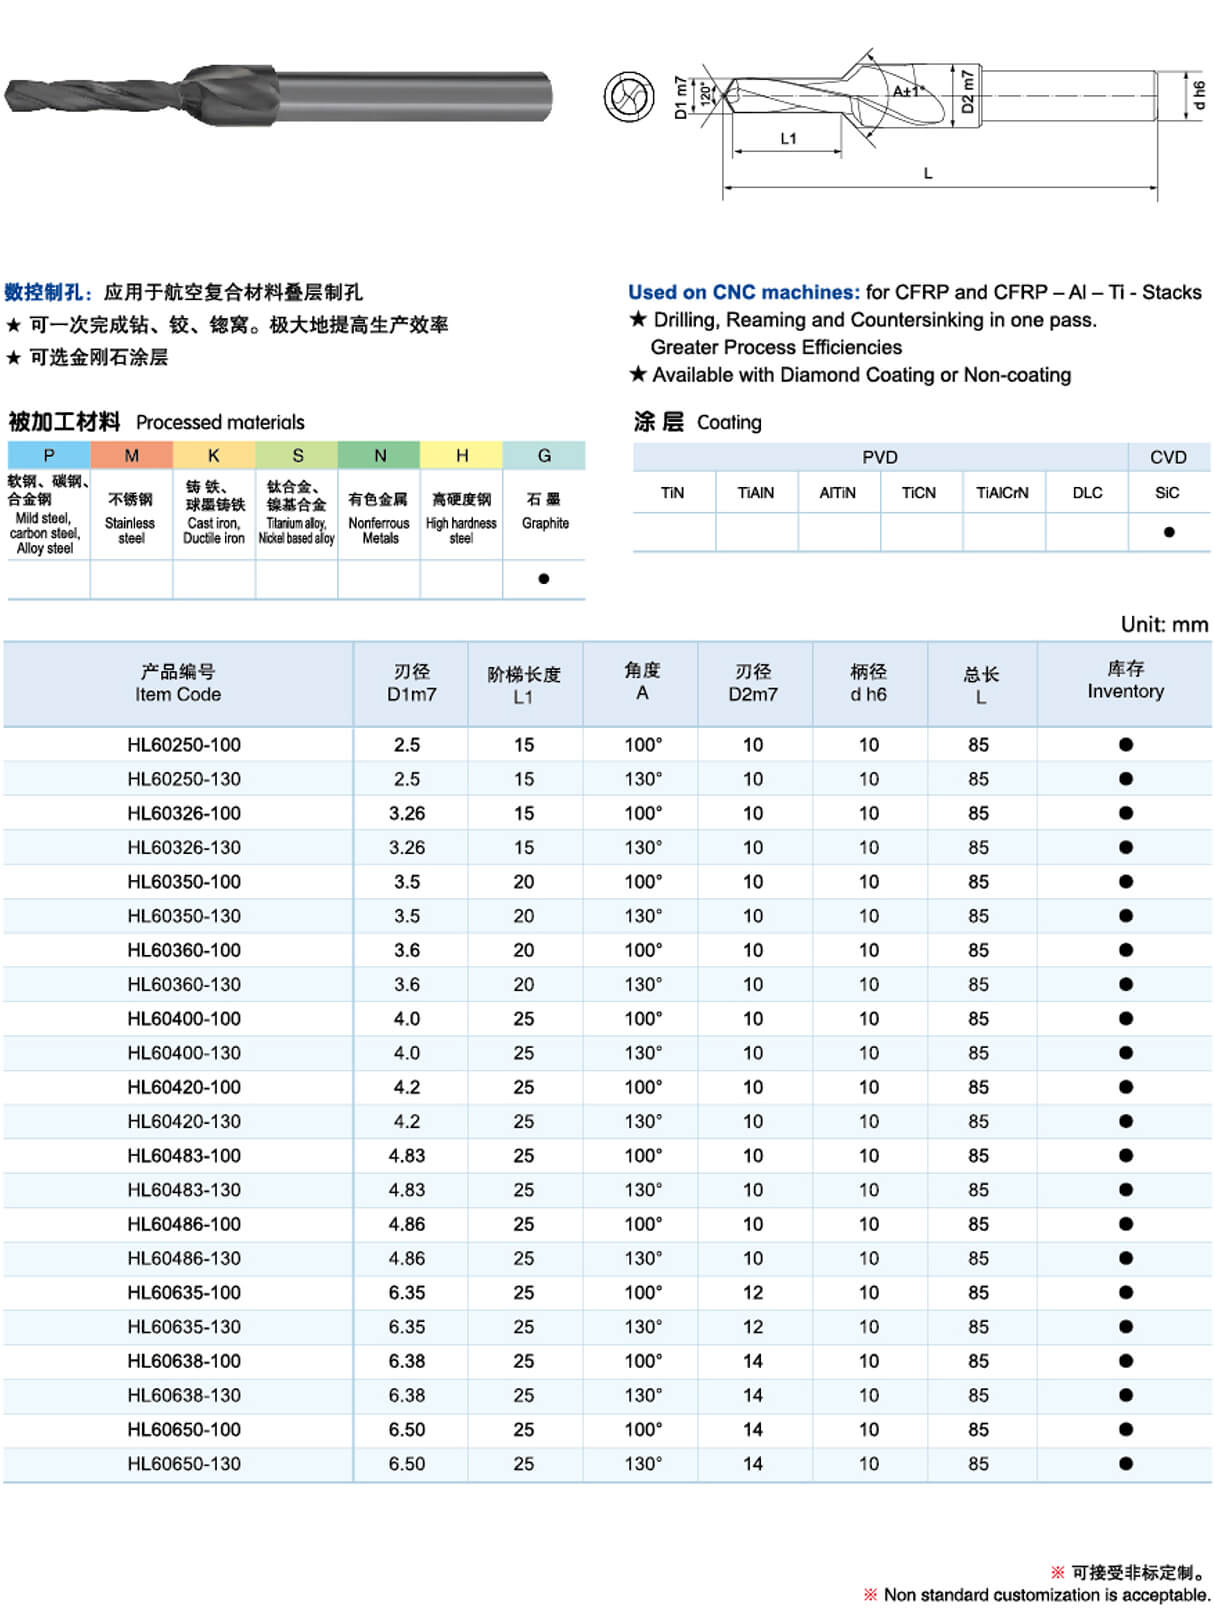This screenshot has height=1608, width=1215.
Task: Select the CVD coating header
Action: click(x=1167, y=457)
